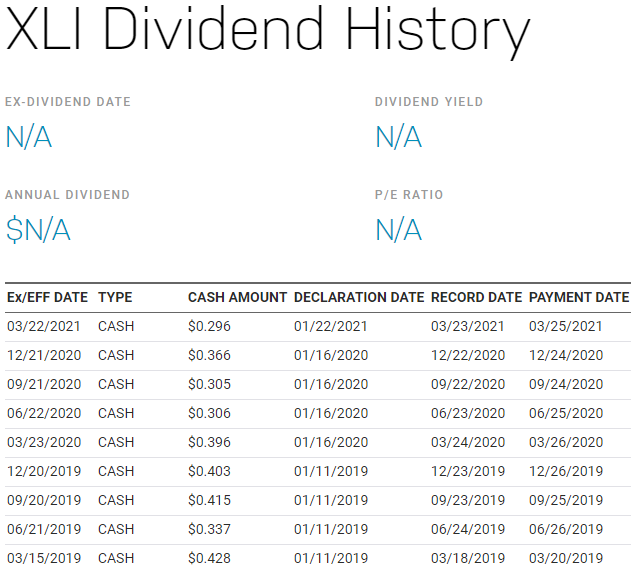Click the RECORD DATE column header
631x572 pixels.
tap(476, 297)
